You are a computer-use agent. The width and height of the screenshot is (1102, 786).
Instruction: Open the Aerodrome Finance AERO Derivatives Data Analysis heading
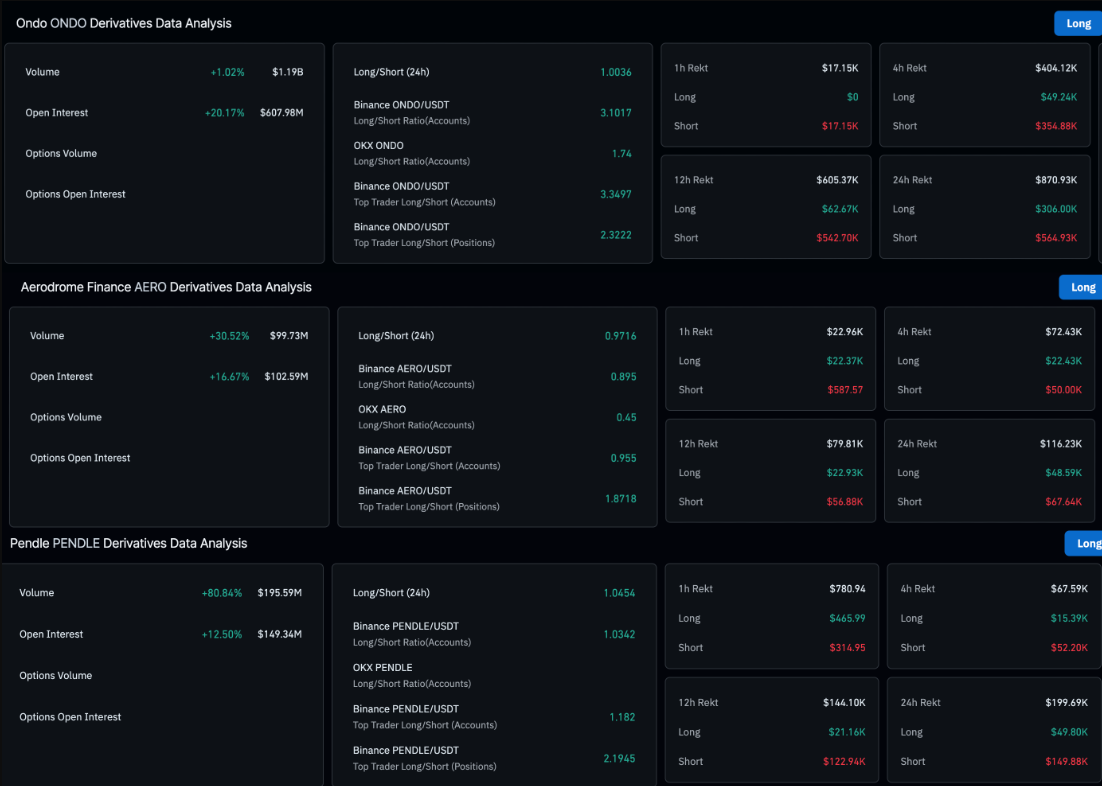(166, 287)
